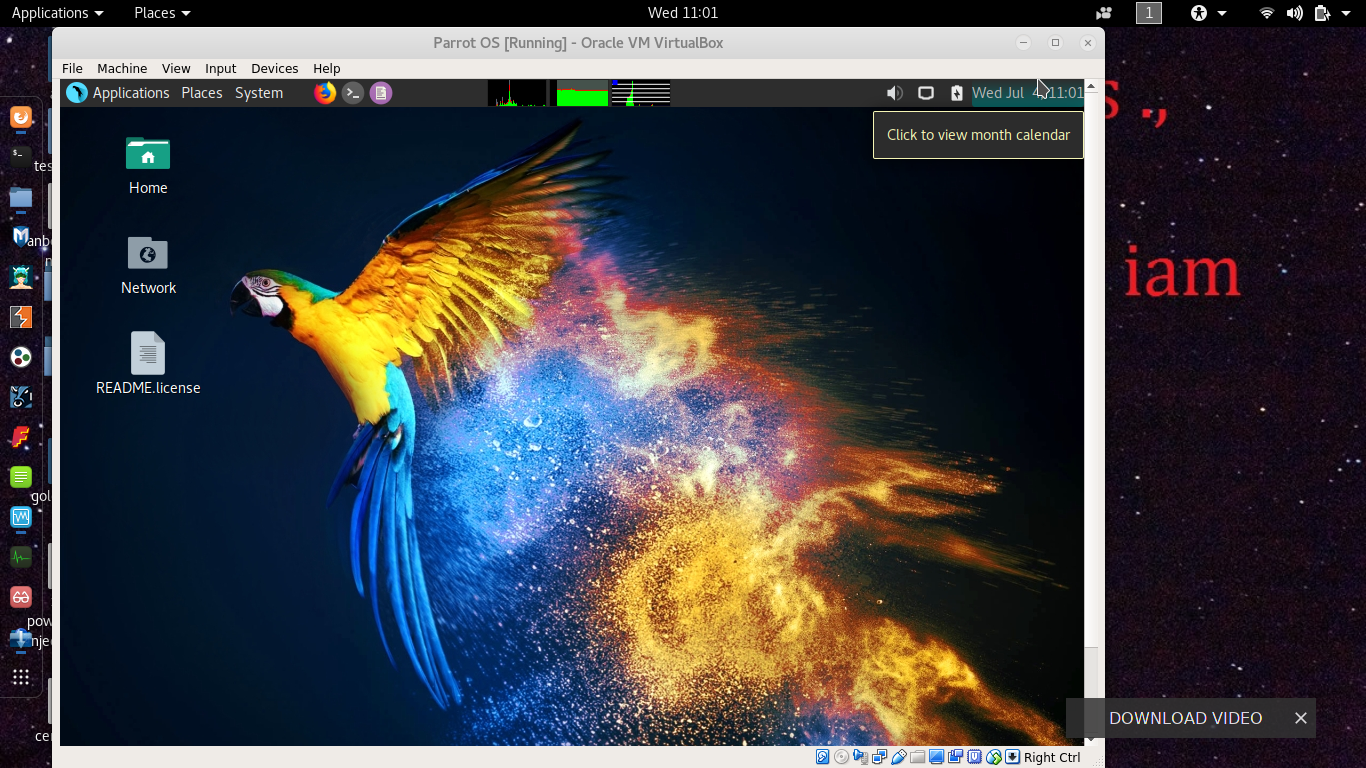Viewport: 1366px width, 768px height.
Task: Click the shared folders icon in VirtualBox status bar
Action: click(917, 757)
